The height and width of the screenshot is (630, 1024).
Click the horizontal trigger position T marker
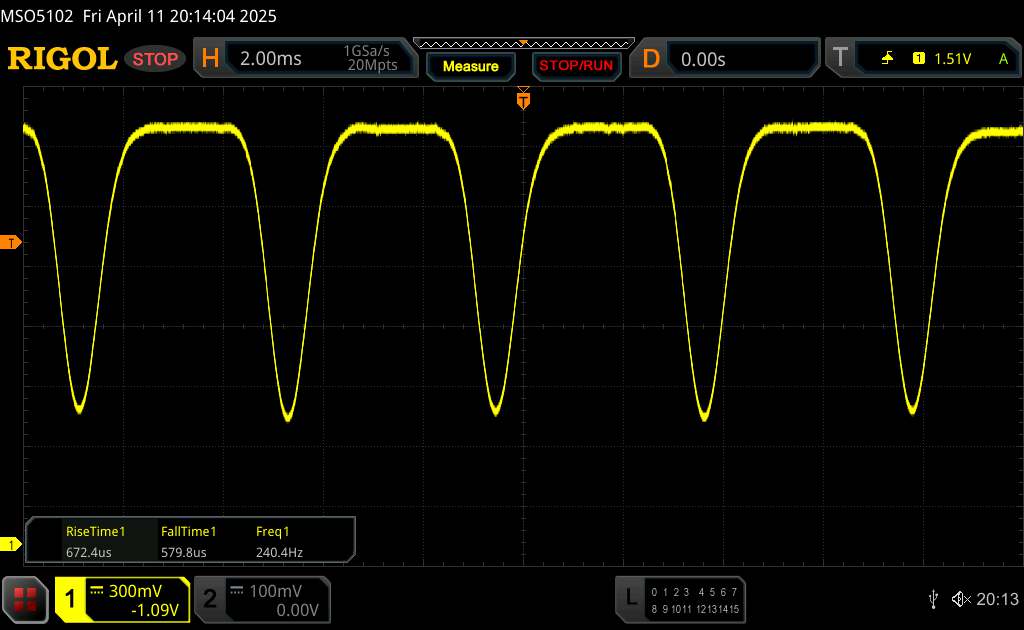(523, 99)
